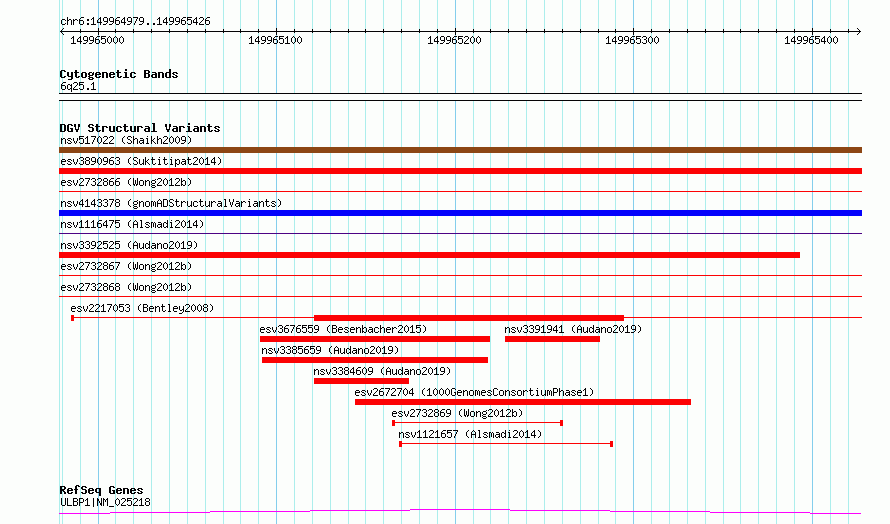Click the ruler's left arrow end
This screenshot has height=524, width=890.
(x=62, y=31)
